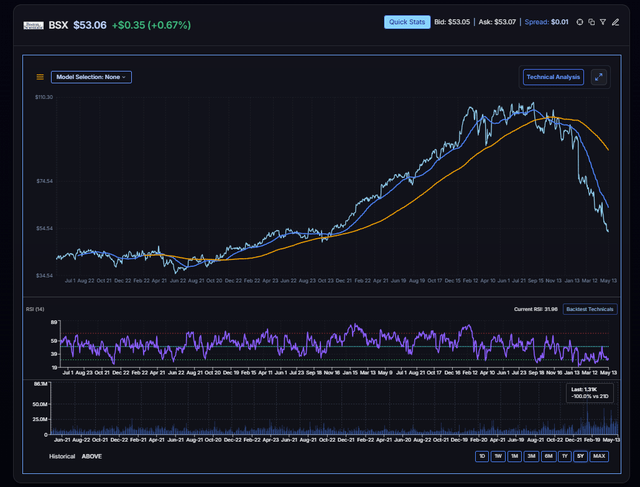Click the copy icon in header
The height and width of the screenshot is (487, 640).
(591, 22)
